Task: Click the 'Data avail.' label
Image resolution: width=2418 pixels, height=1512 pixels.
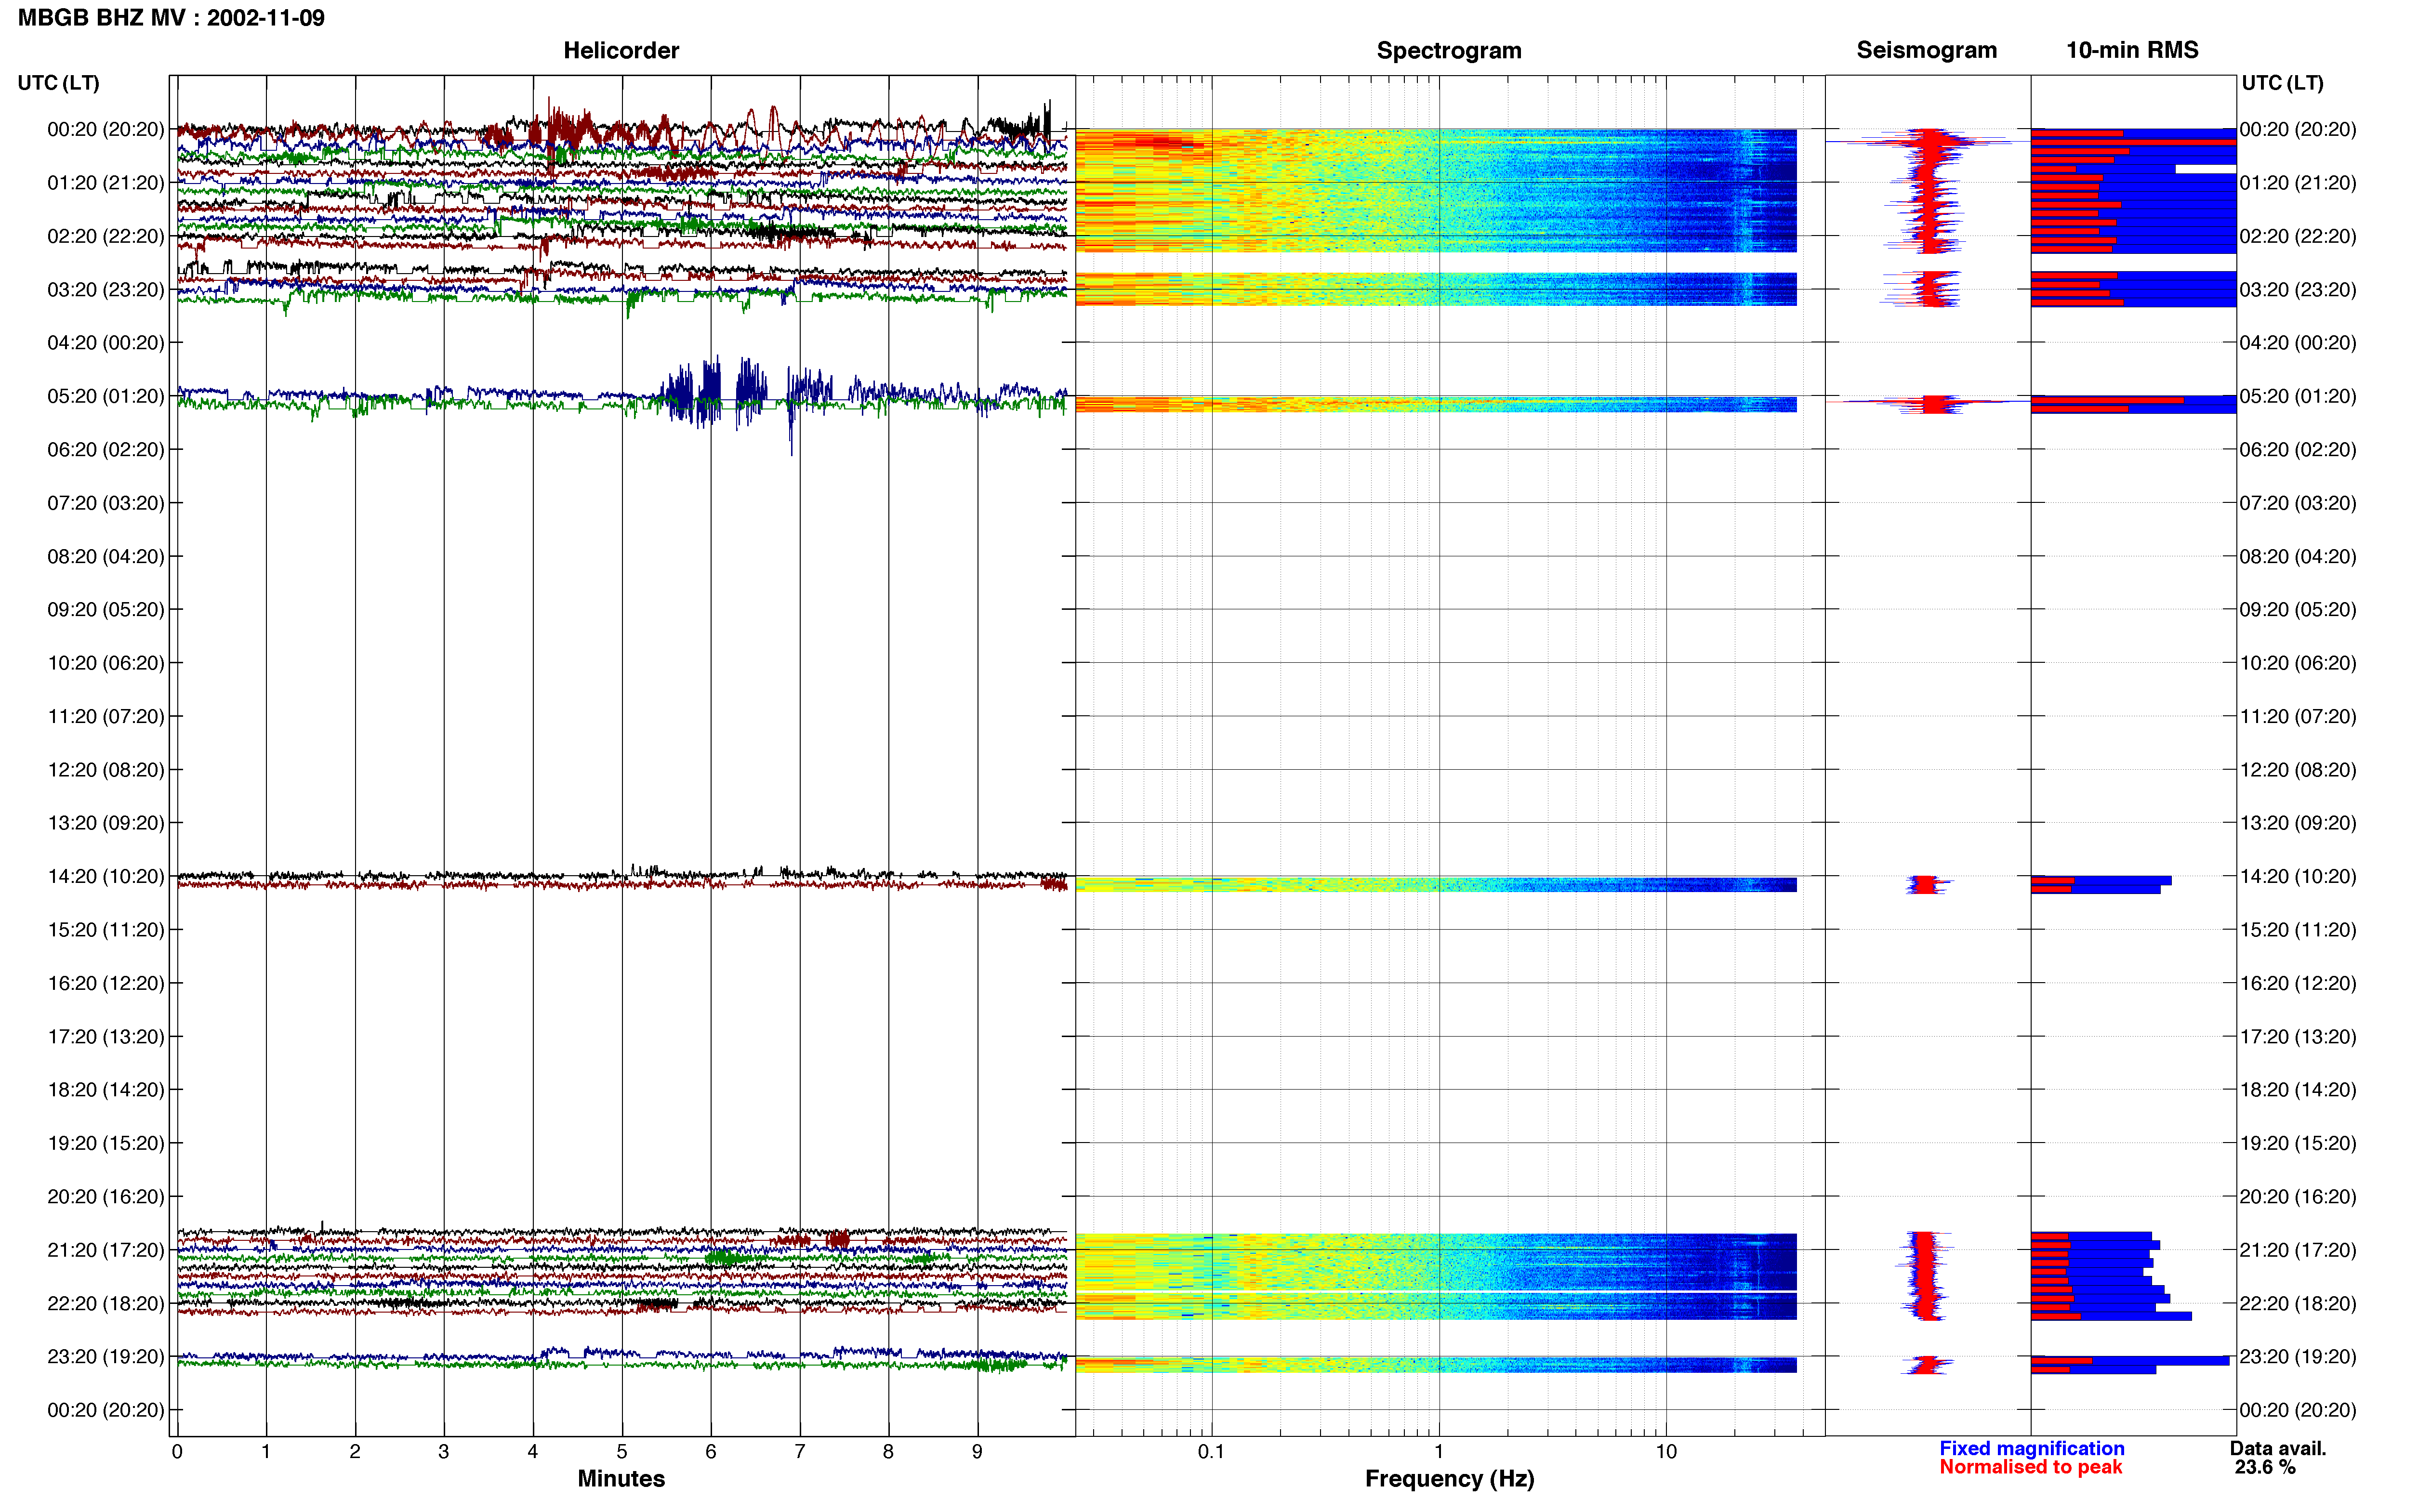Action: coord(2278,1448)
